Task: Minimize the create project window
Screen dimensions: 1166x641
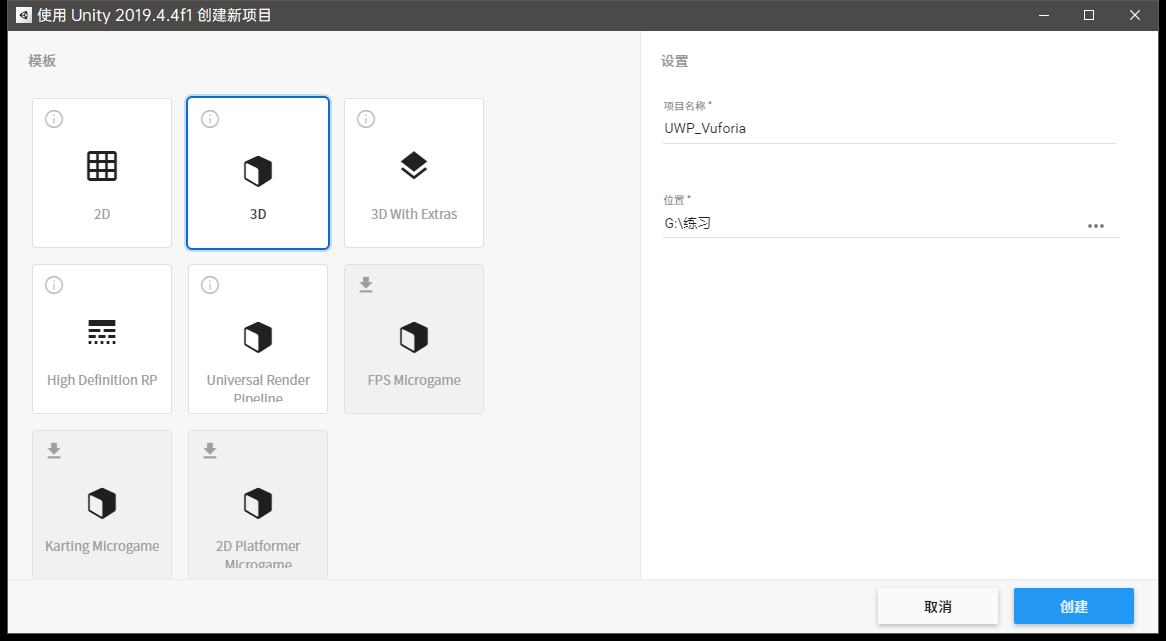Action: 1044,15
